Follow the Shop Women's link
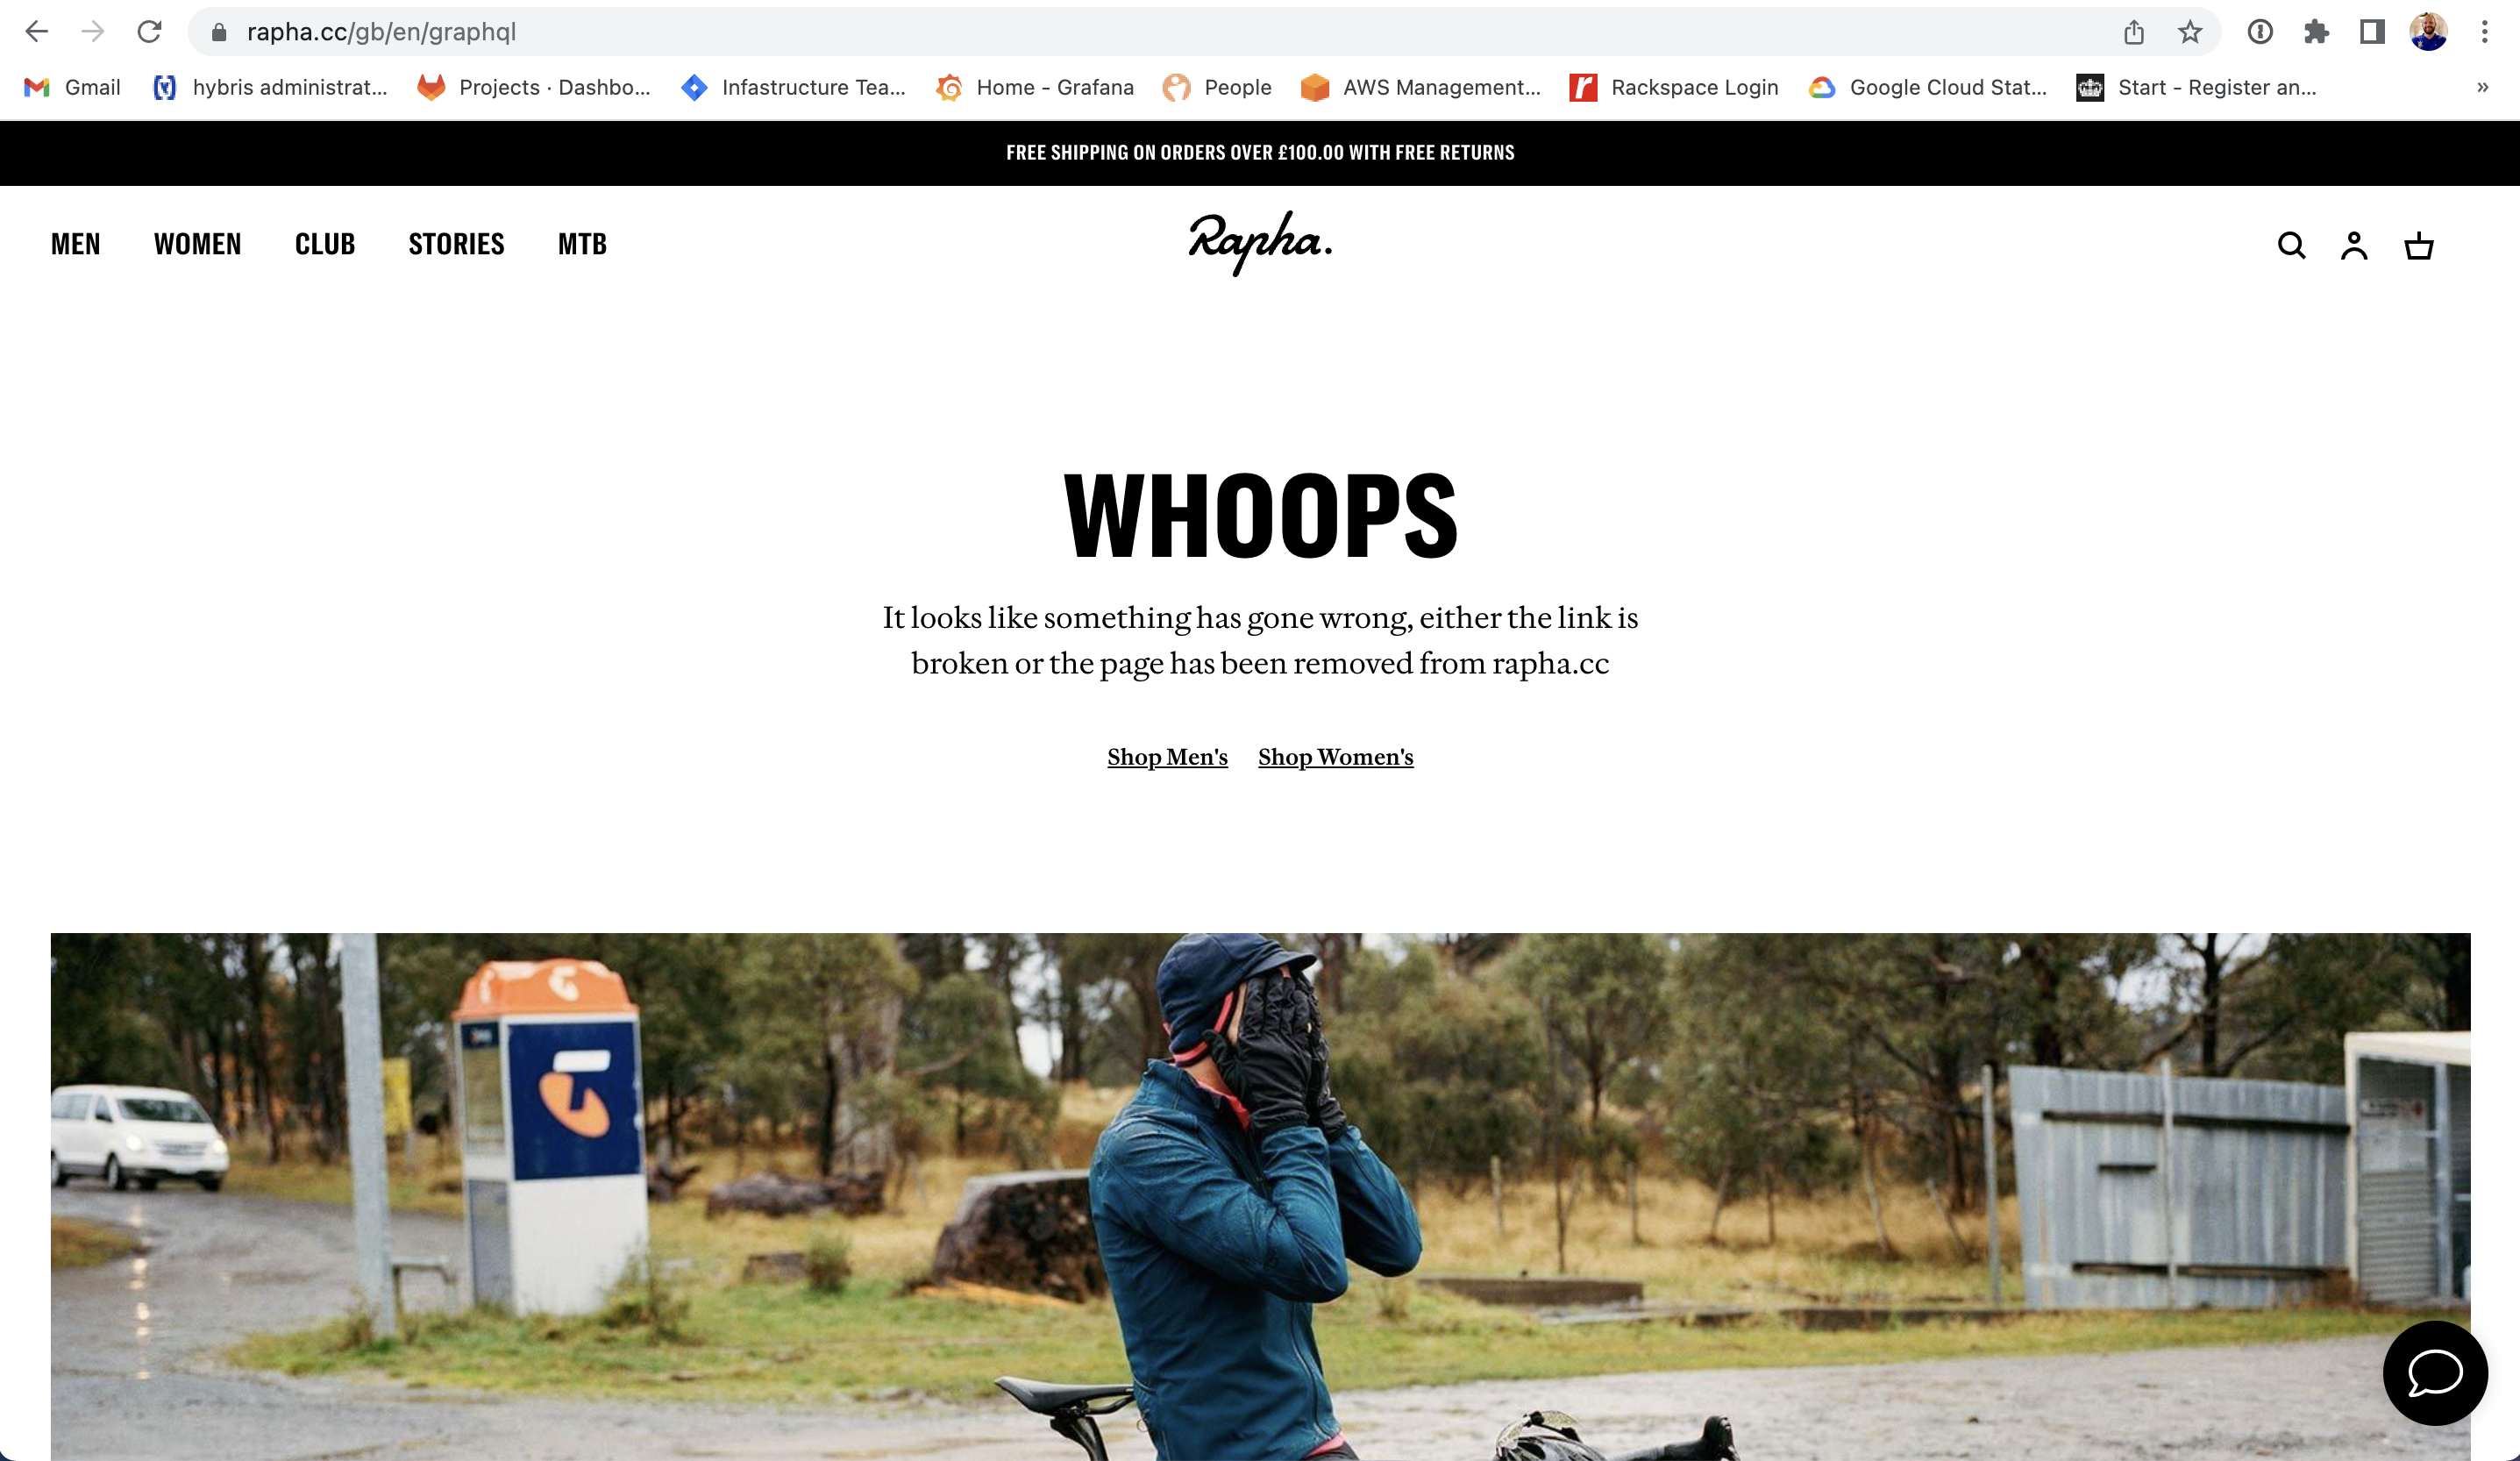 1335,757
